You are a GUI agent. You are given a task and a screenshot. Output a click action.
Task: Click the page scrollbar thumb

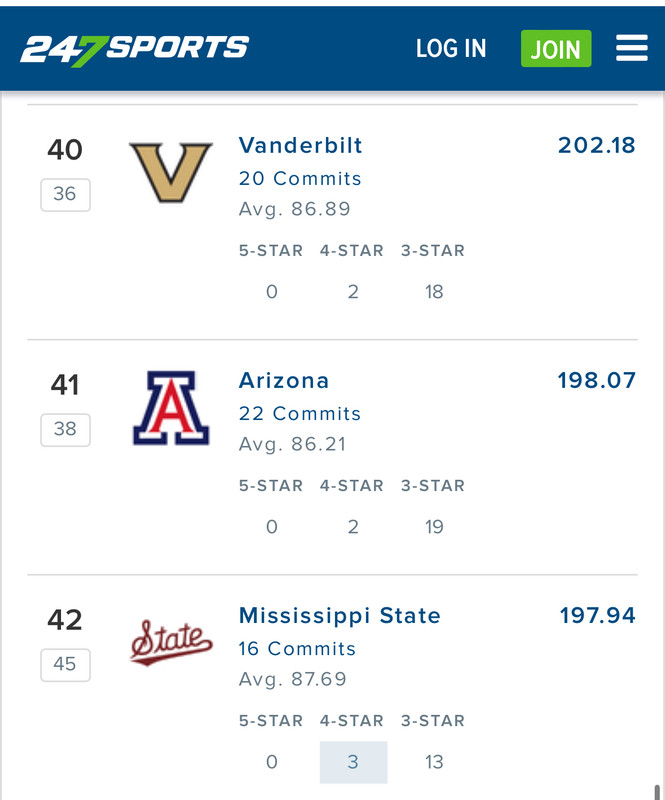coord(657,792)
